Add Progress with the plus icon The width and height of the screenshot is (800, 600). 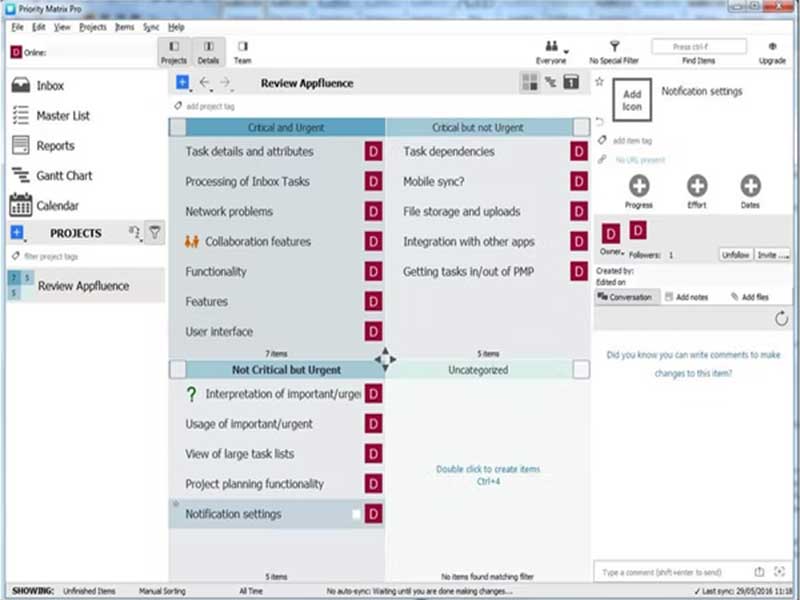[x=639, y=186]
